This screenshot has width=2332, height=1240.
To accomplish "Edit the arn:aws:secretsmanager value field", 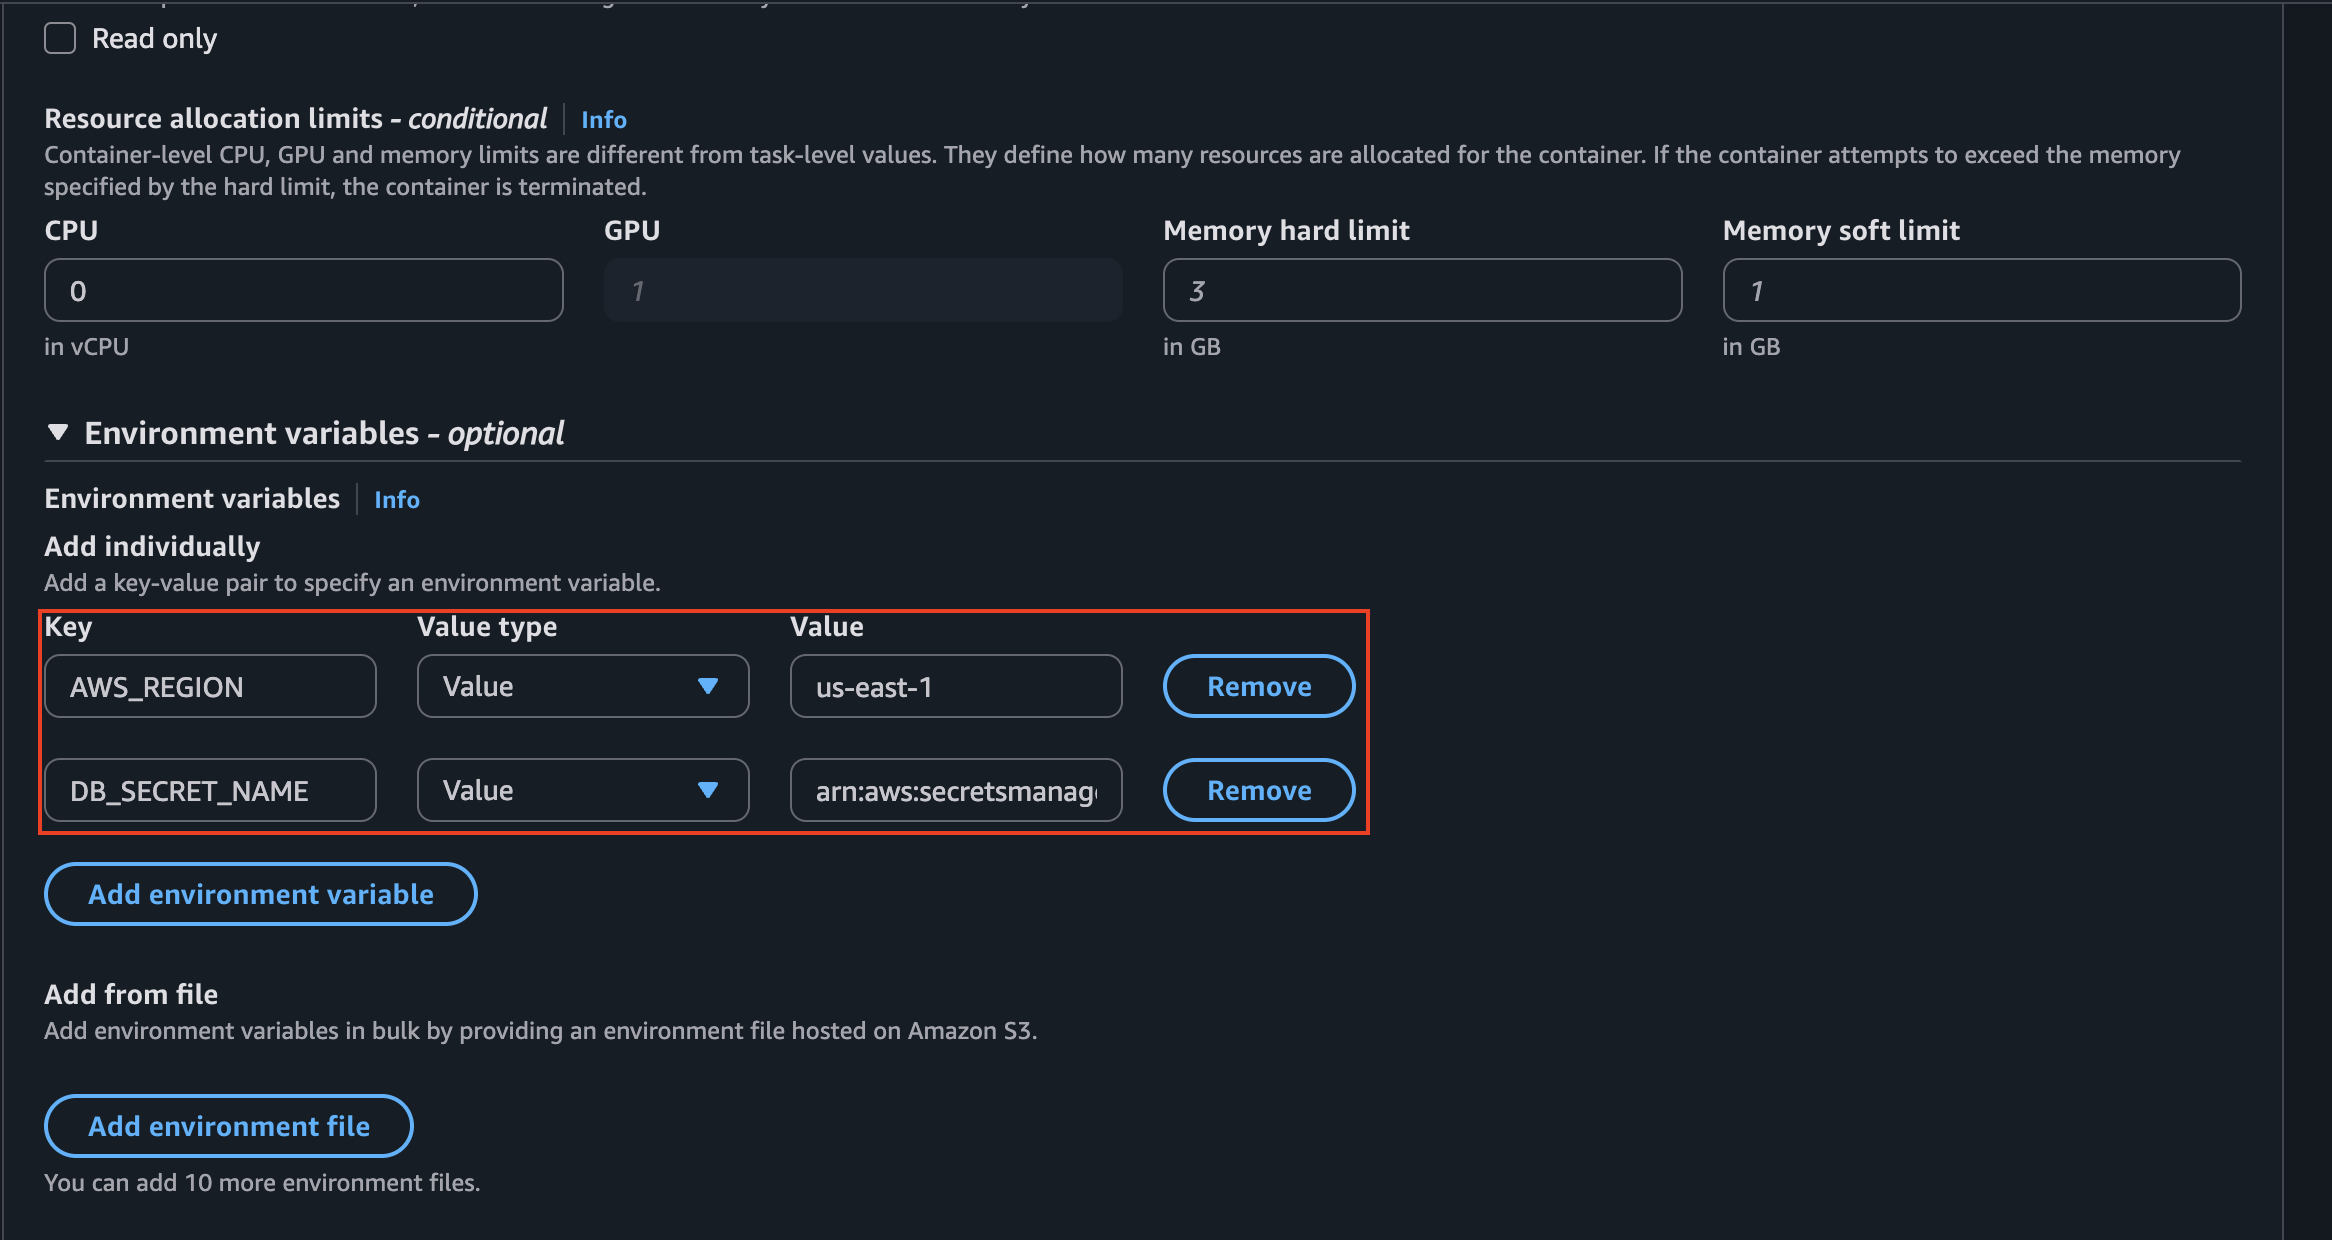I will pos(955,791).
